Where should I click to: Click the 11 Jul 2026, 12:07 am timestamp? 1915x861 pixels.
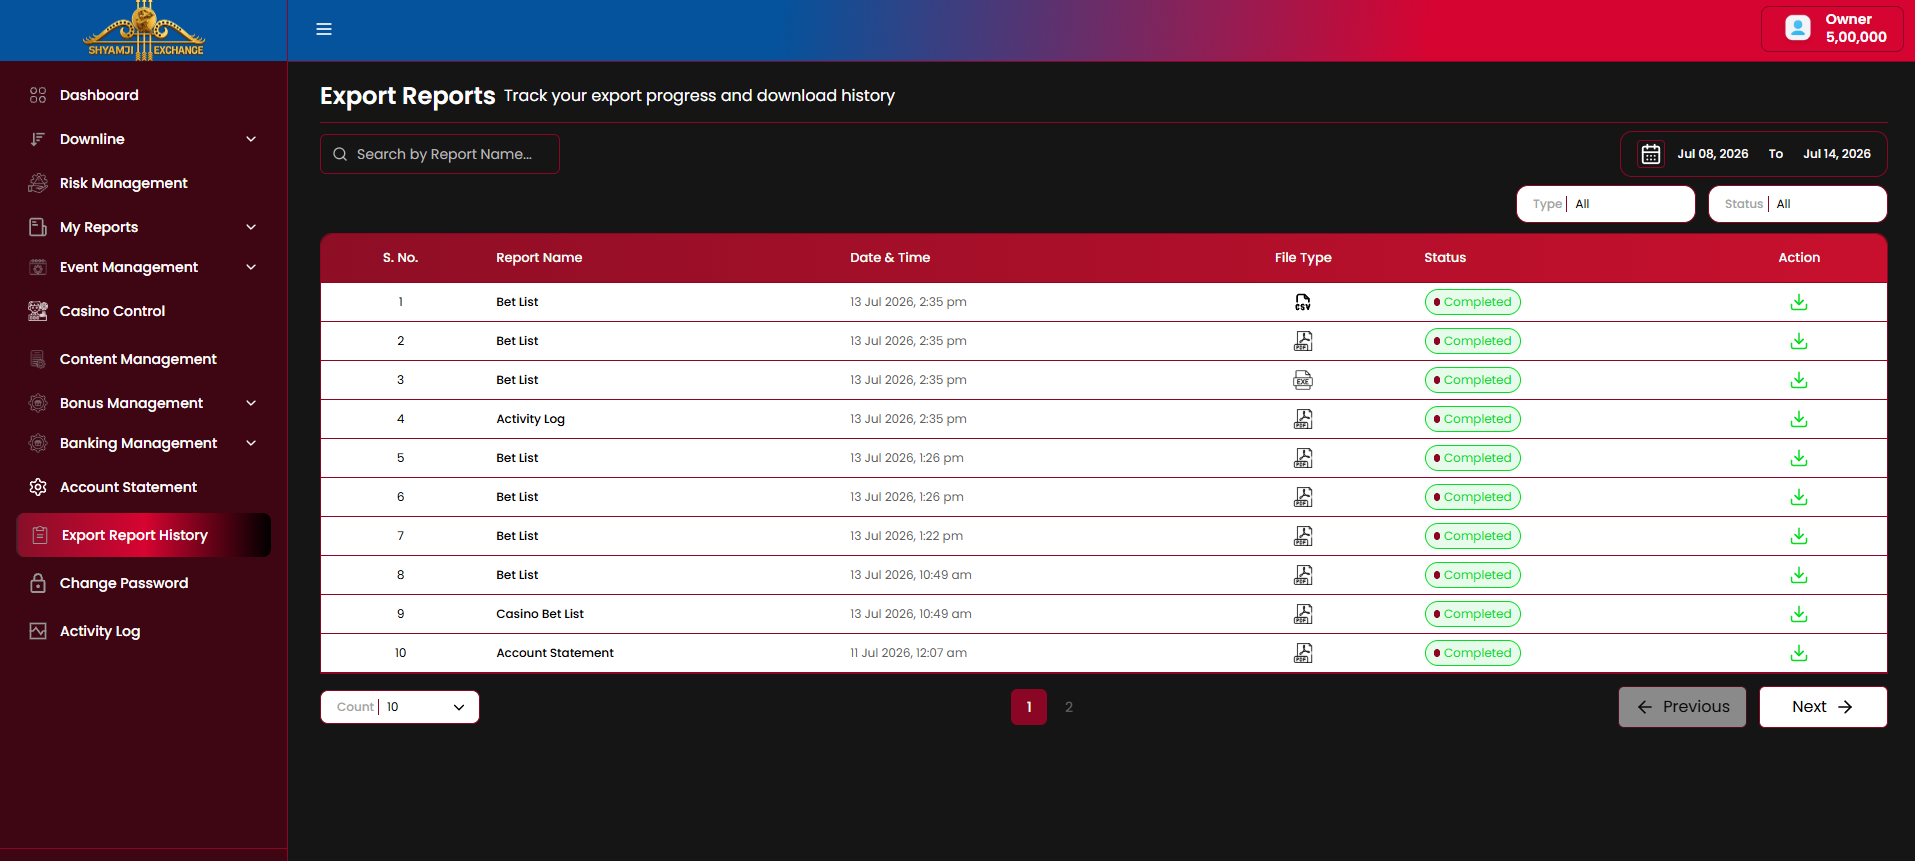point(909,653)
